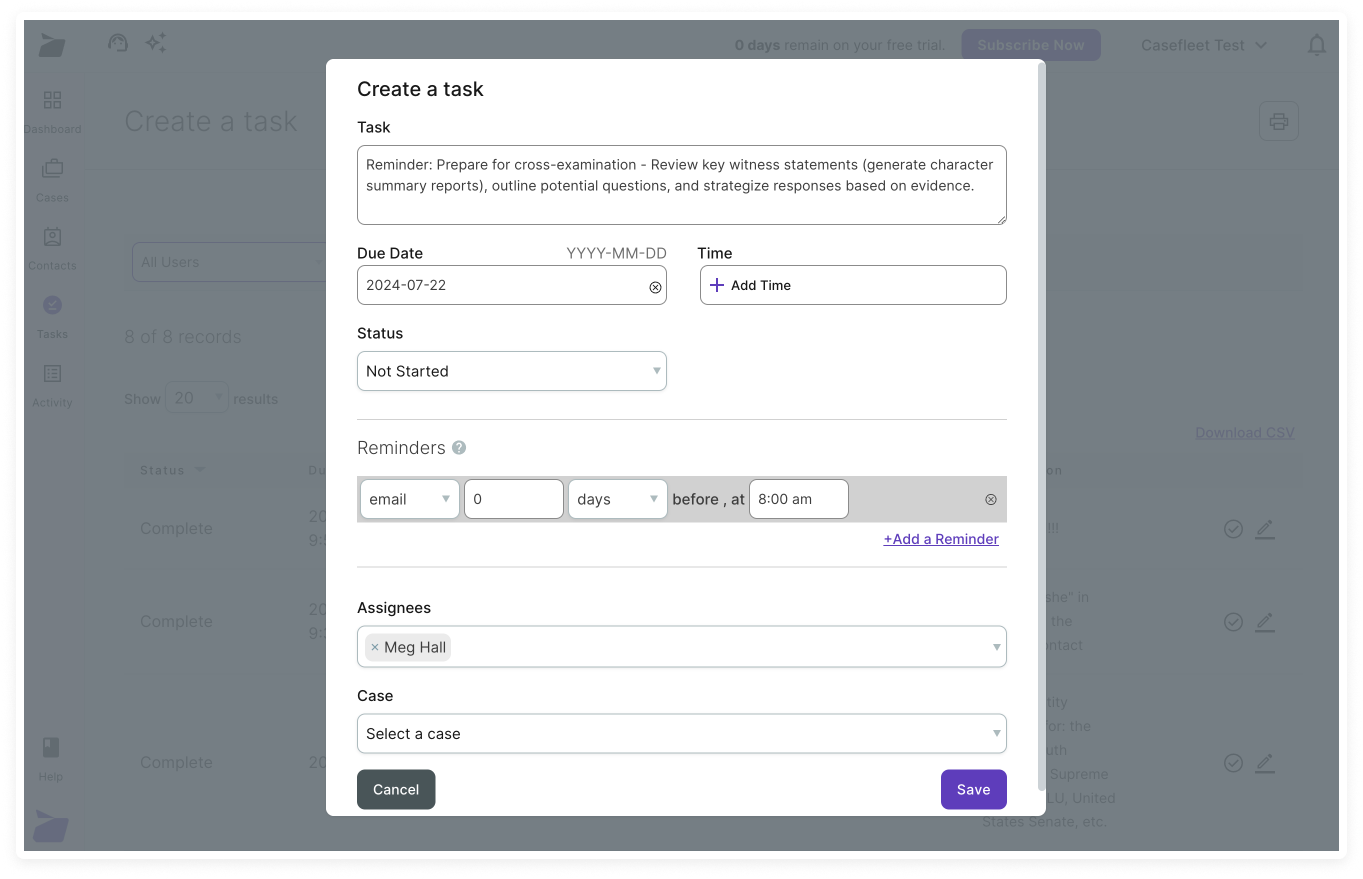Click the Add a Reminder link

940,539
